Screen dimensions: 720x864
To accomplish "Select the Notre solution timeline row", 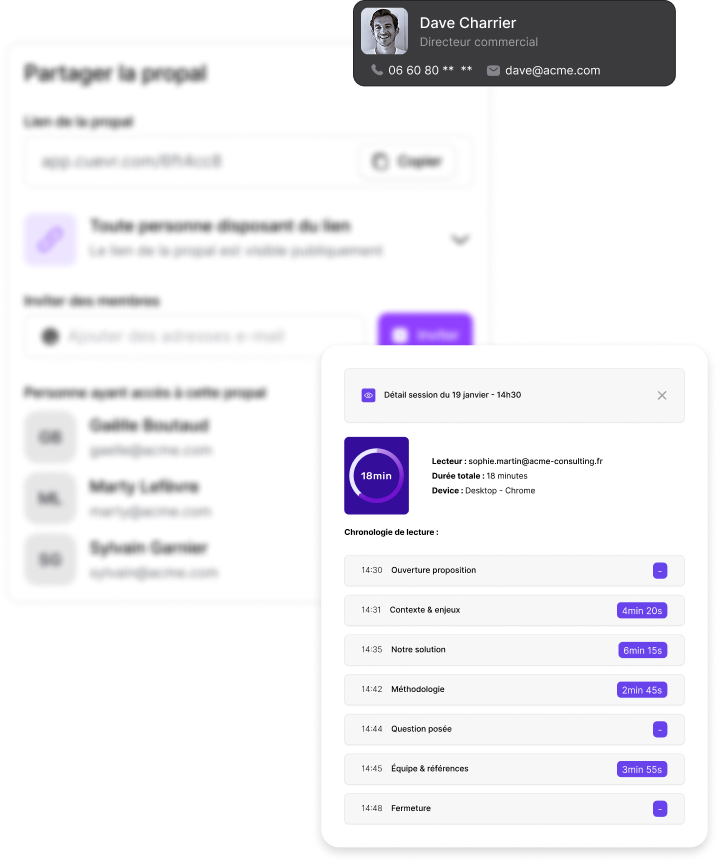I will pyautogui.click(x=514, y=650).
